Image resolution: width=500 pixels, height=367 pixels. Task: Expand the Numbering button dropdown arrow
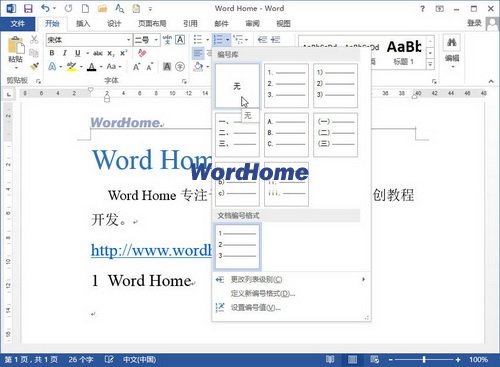(x=228, y=40)
